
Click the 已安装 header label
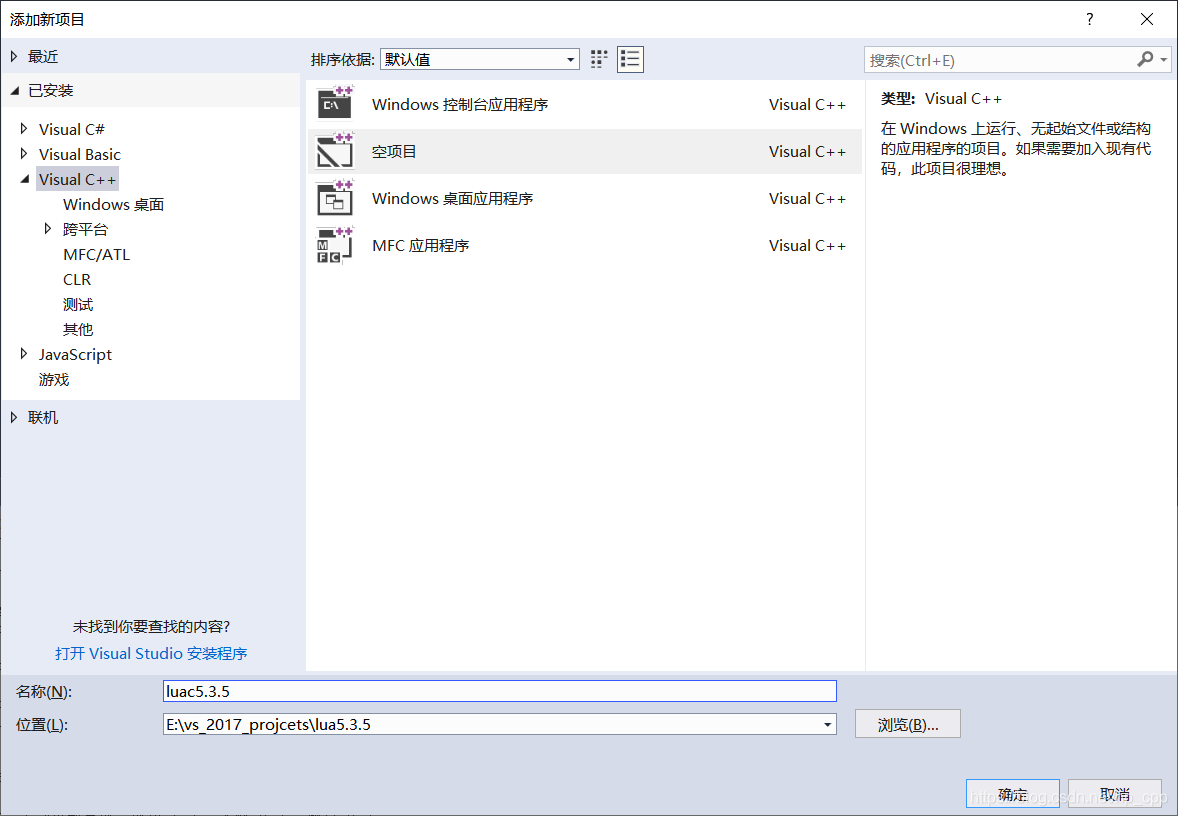pos(51,91)
